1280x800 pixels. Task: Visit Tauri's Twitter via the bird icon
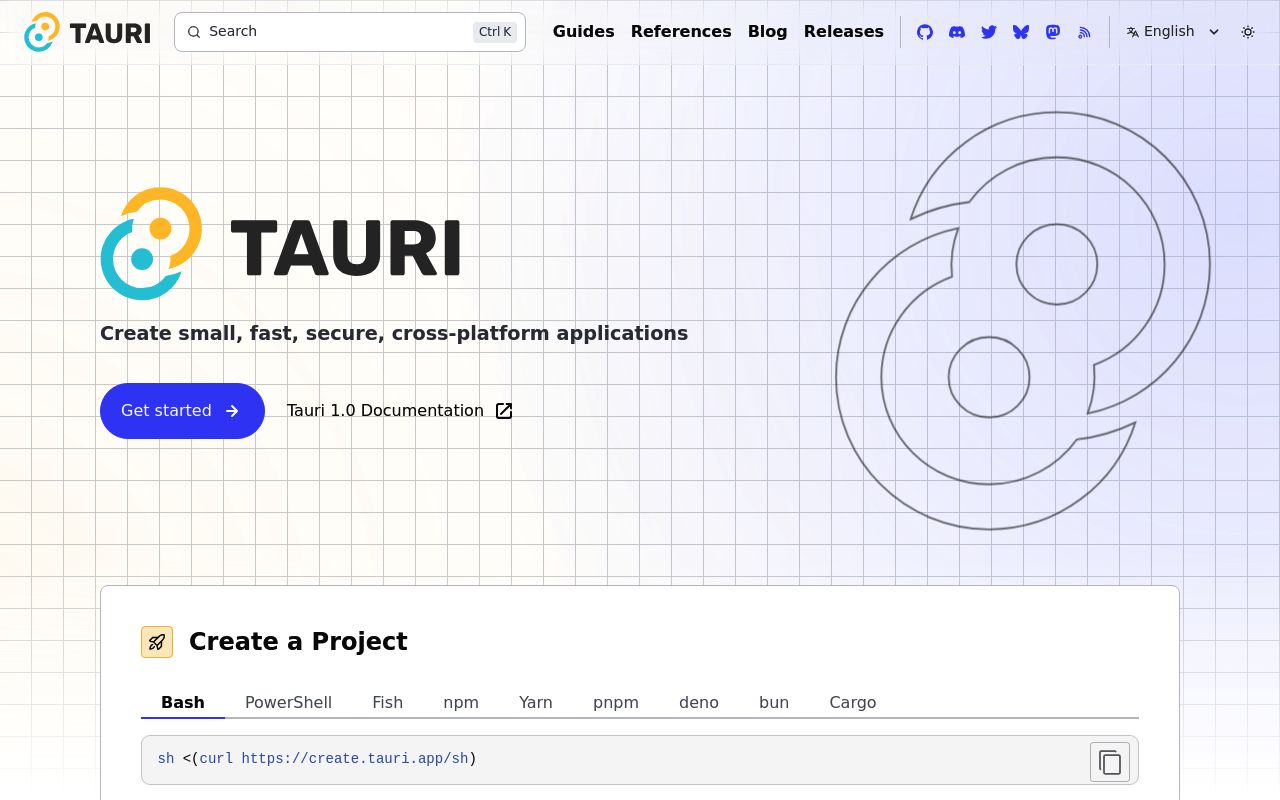(988, 32)
